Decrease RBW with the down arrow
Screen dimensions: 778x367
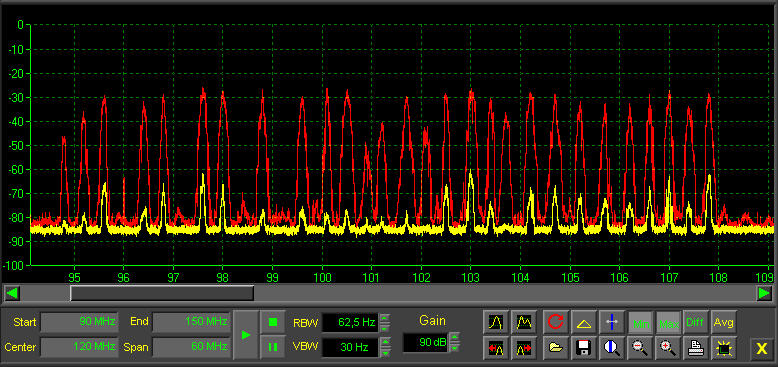385,327
